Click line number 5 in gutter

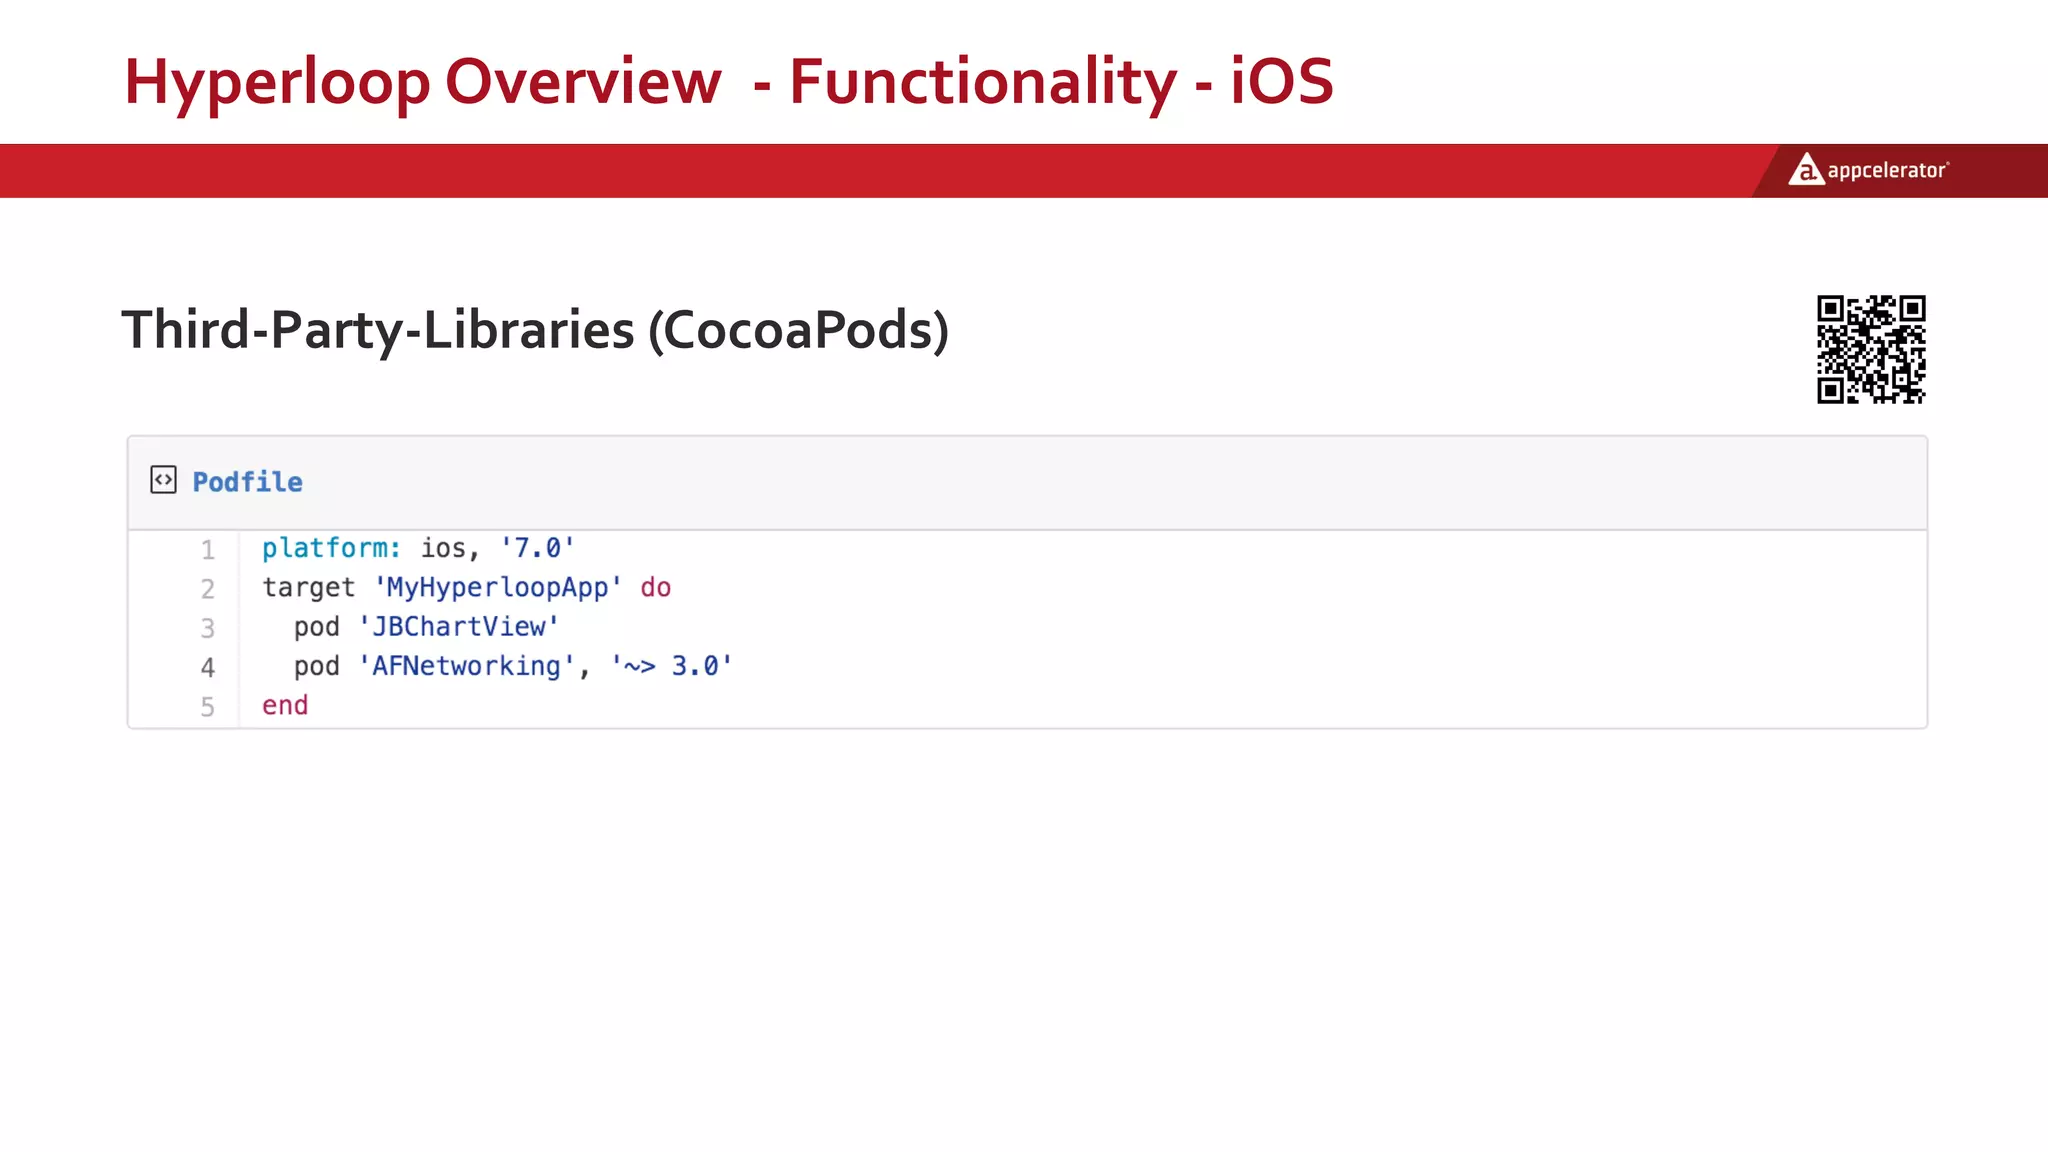coord(207,707)
